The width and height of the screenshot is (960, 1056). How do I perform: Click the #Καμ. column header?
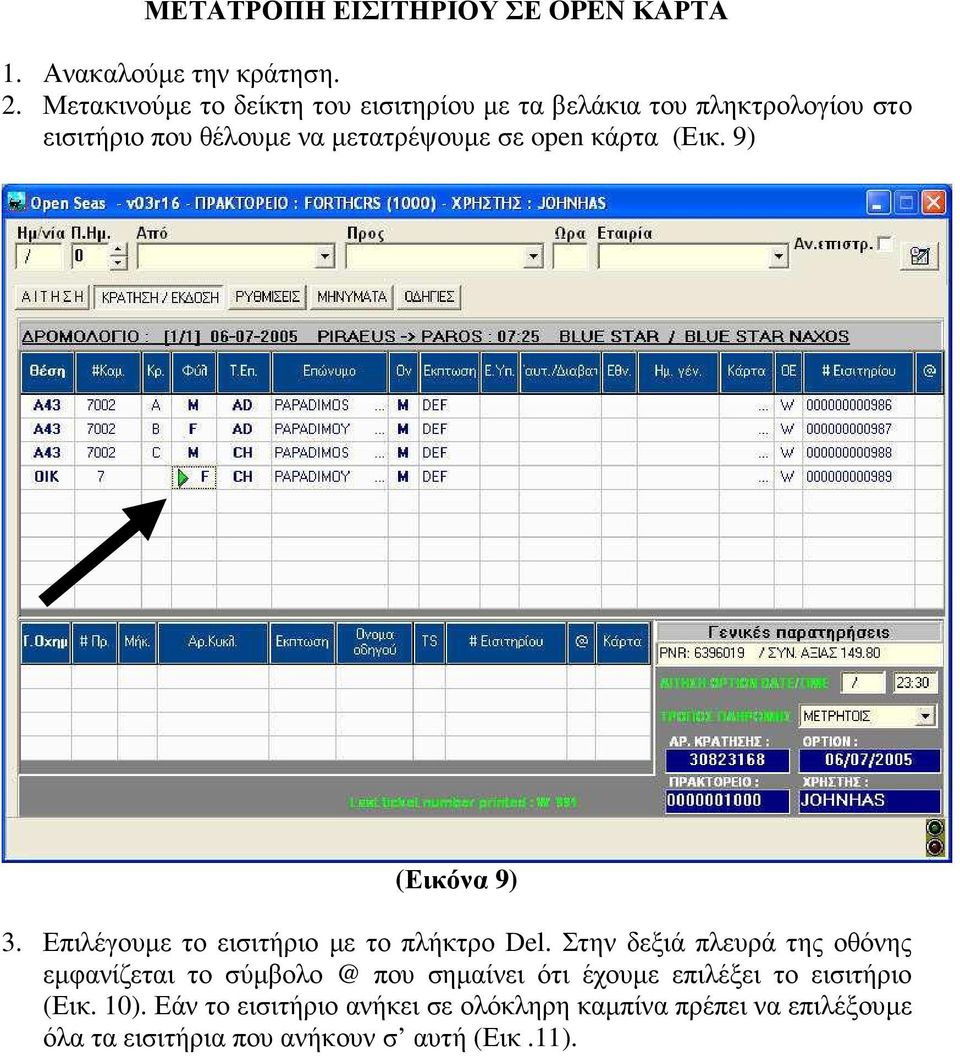coord(108,372)
